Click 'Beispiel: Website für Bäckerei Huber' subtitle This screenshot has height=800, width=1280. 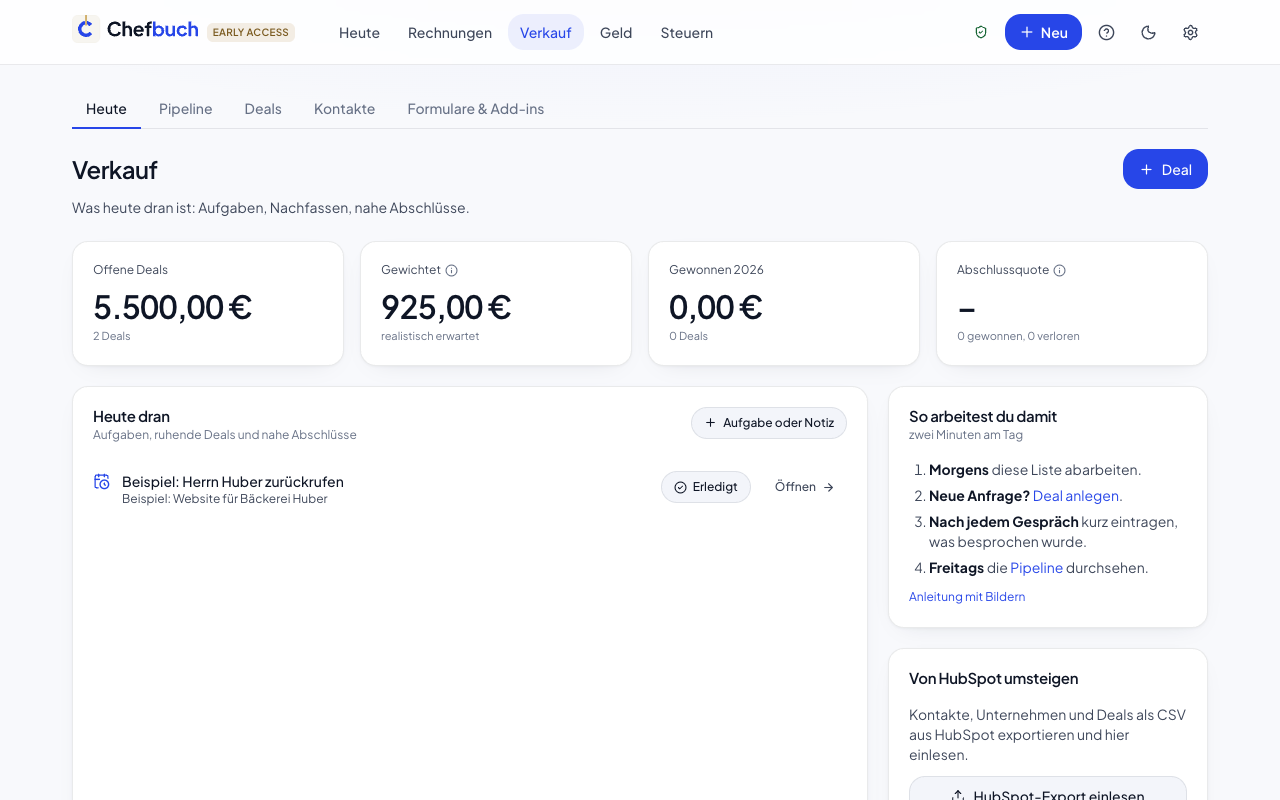[x=225, y=499]
